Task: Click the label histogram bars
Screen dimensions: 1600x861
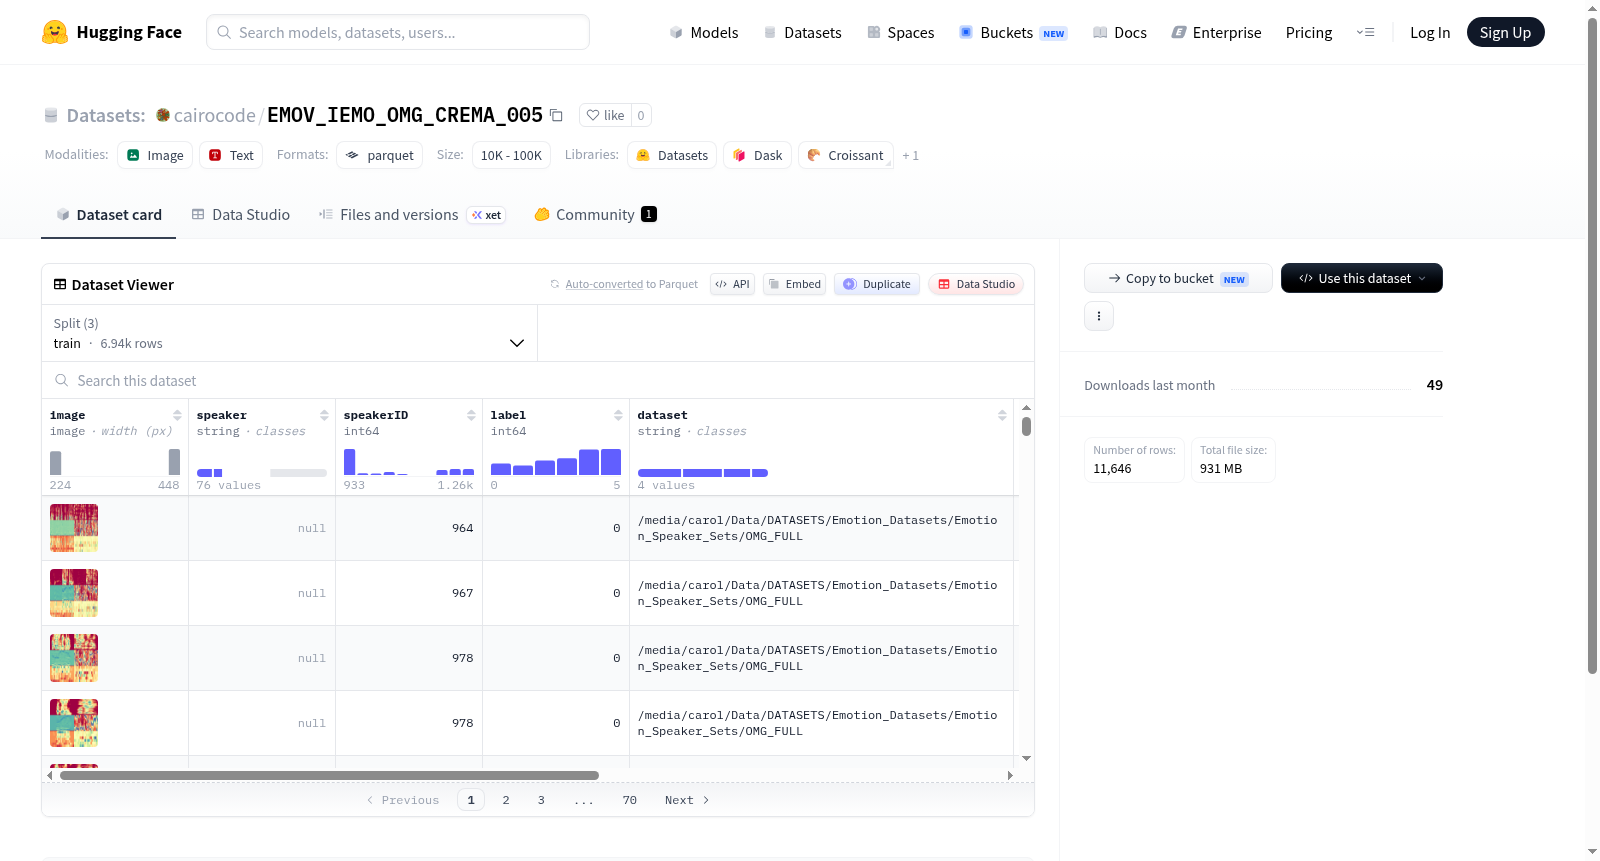Action: pyautogui.click(x=556, y=462)
